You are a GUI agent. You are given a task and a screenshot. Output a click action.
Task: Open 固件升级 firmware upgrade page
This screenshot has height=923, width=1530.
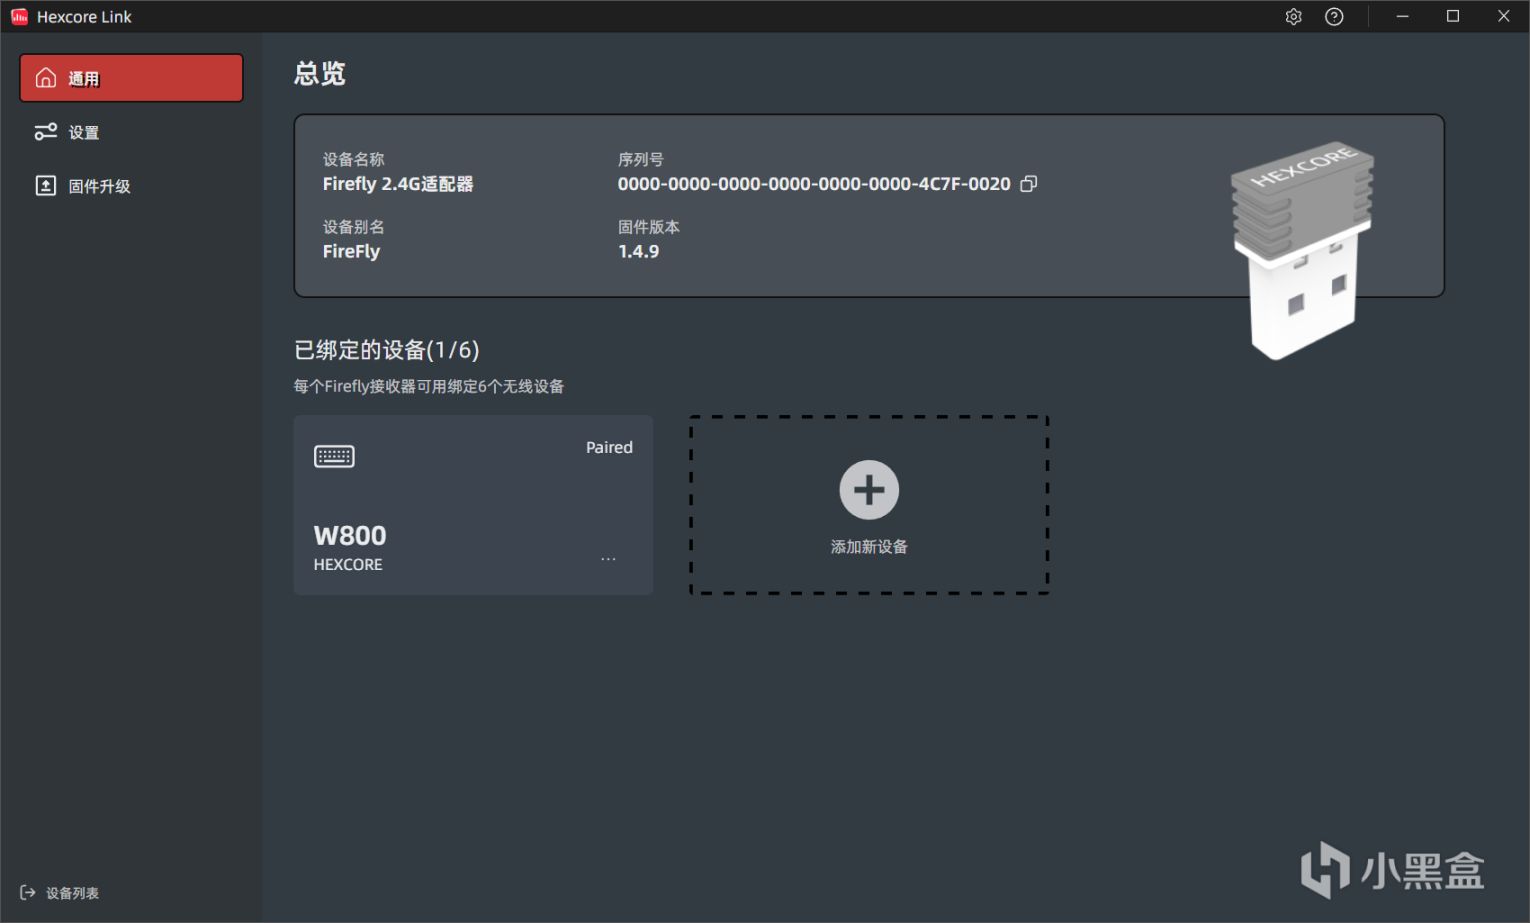pyautogui.click(x=131, y=186)
